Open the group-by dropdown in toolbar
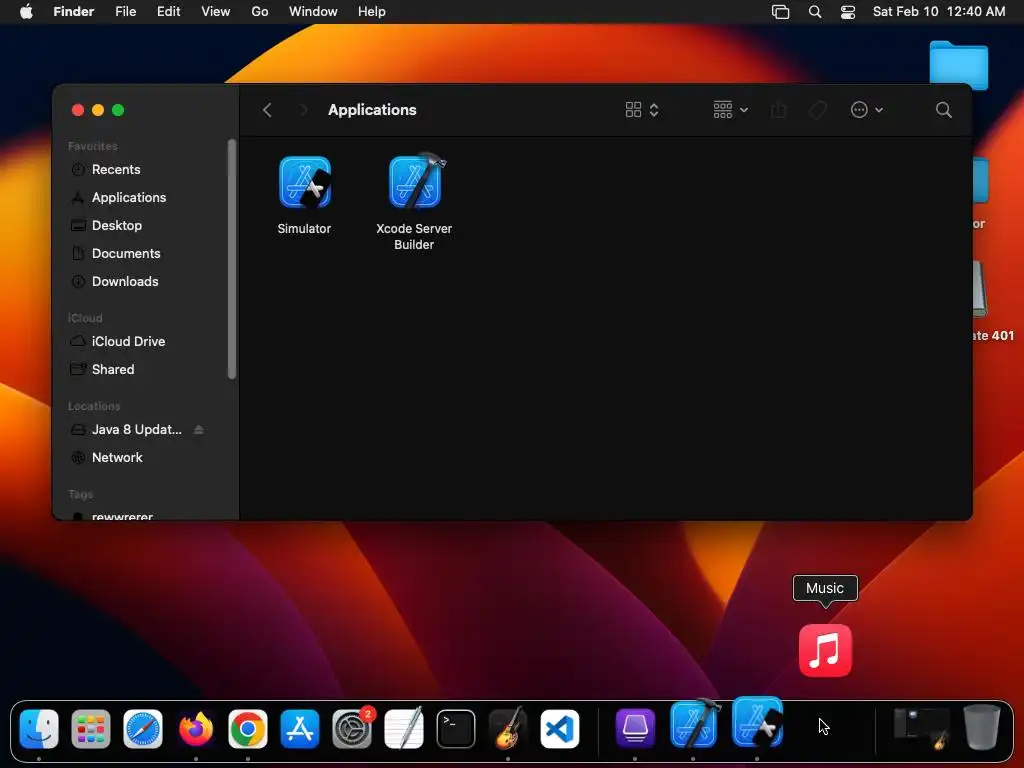Screen dimensions: 1024x768 pos(730,110)
